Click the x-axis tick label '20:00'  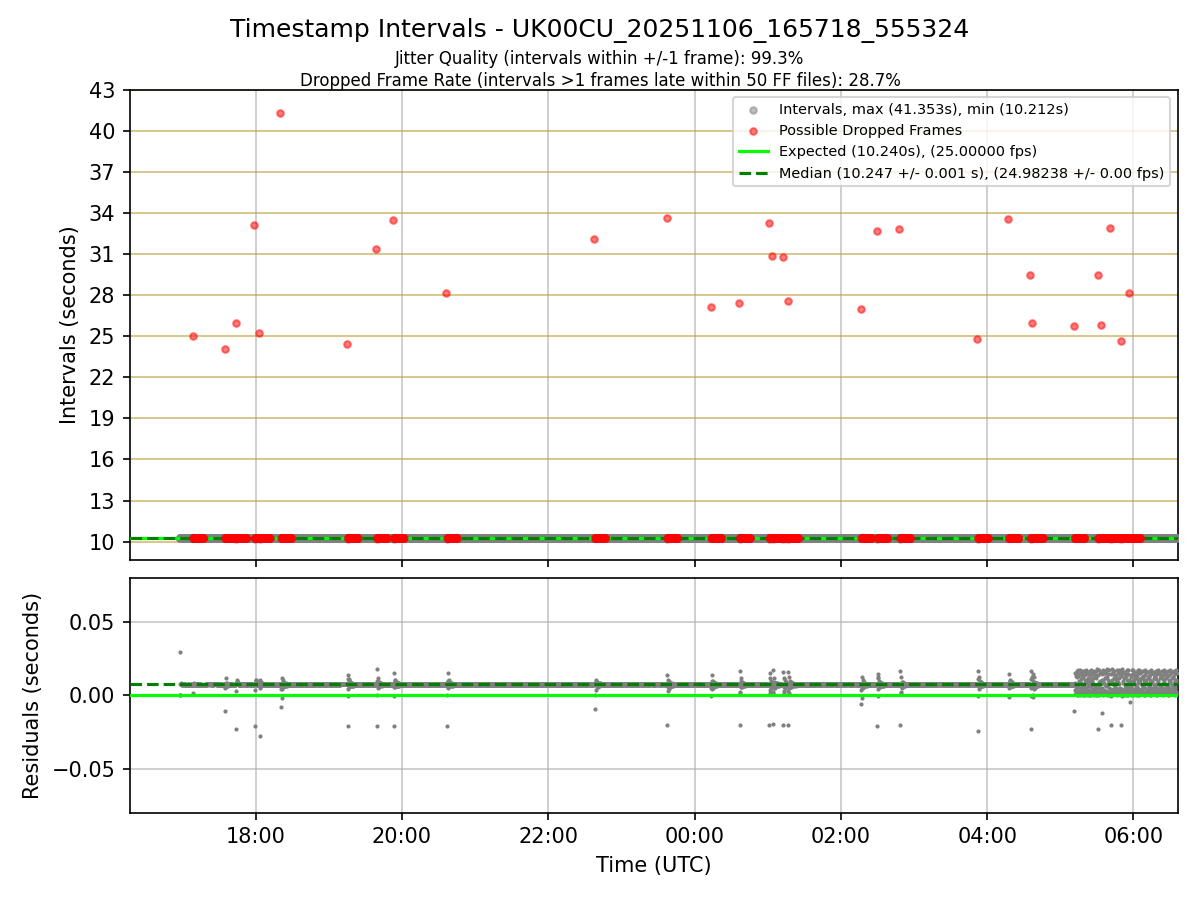pyautogui.click(x=401, y=836)
